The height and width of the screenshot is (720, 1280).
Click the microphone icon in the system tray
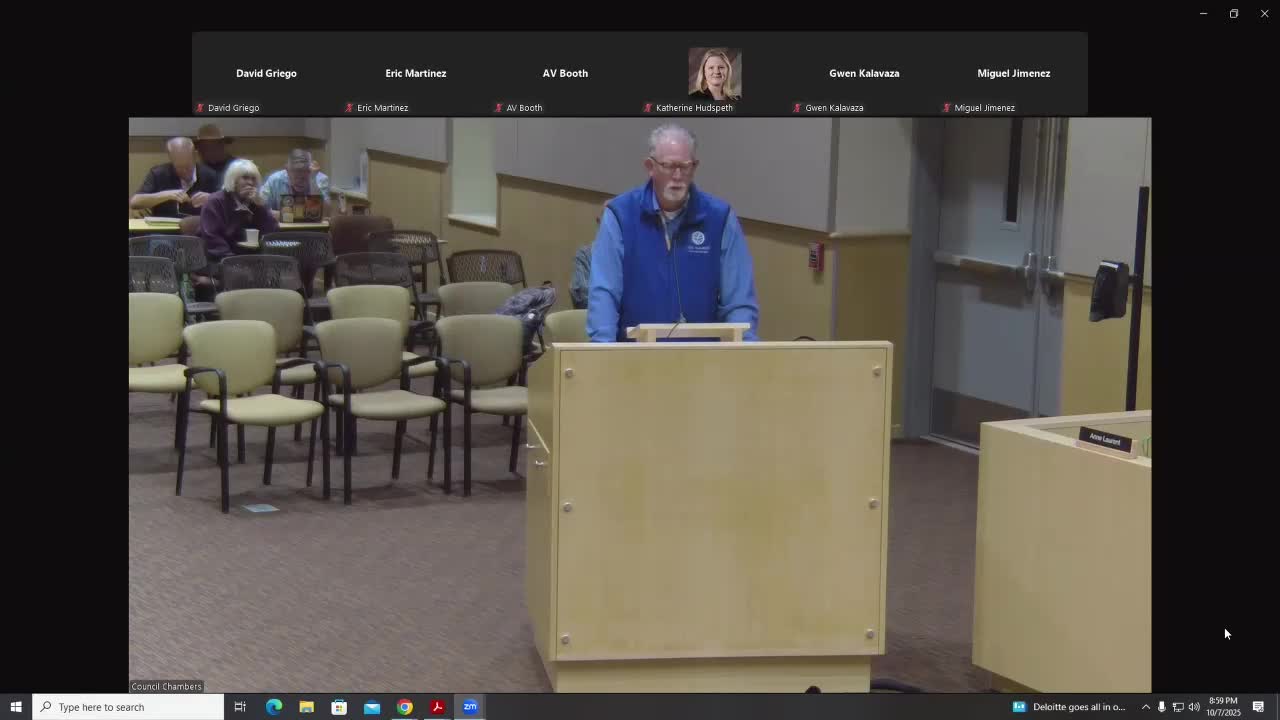(1161, 707)
